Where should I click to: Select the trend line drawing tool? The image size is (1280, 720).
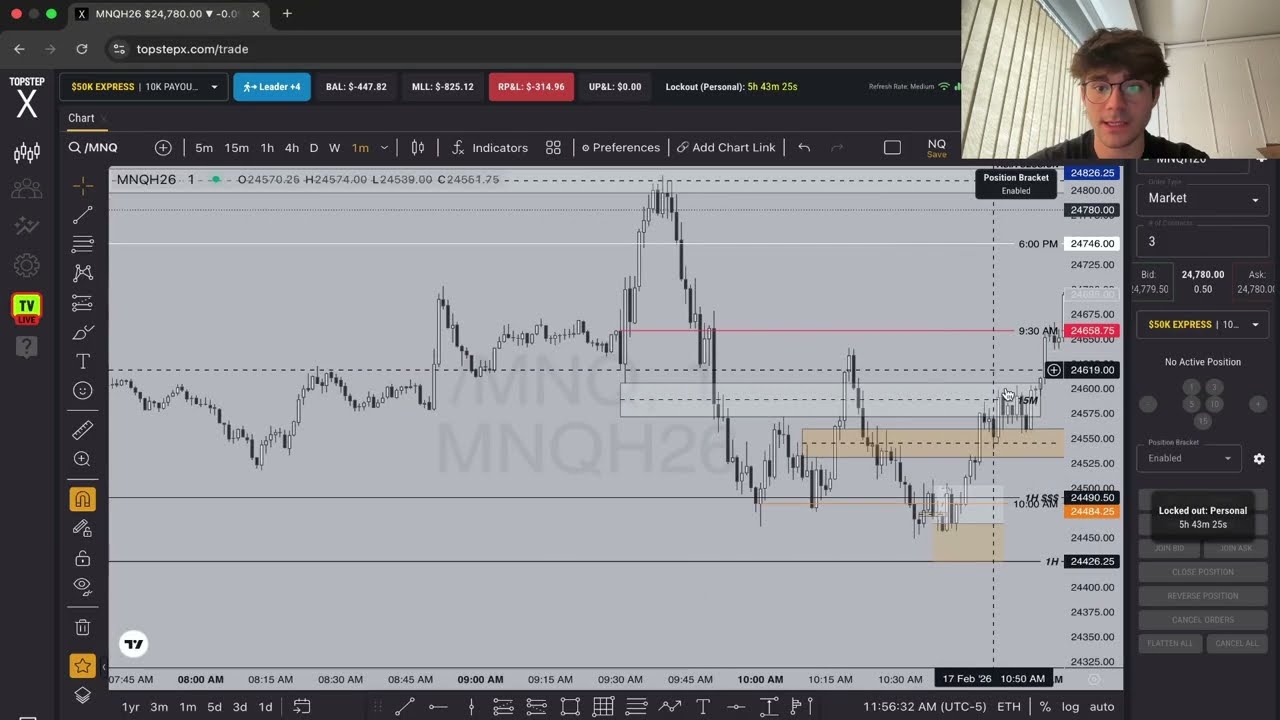83,215
